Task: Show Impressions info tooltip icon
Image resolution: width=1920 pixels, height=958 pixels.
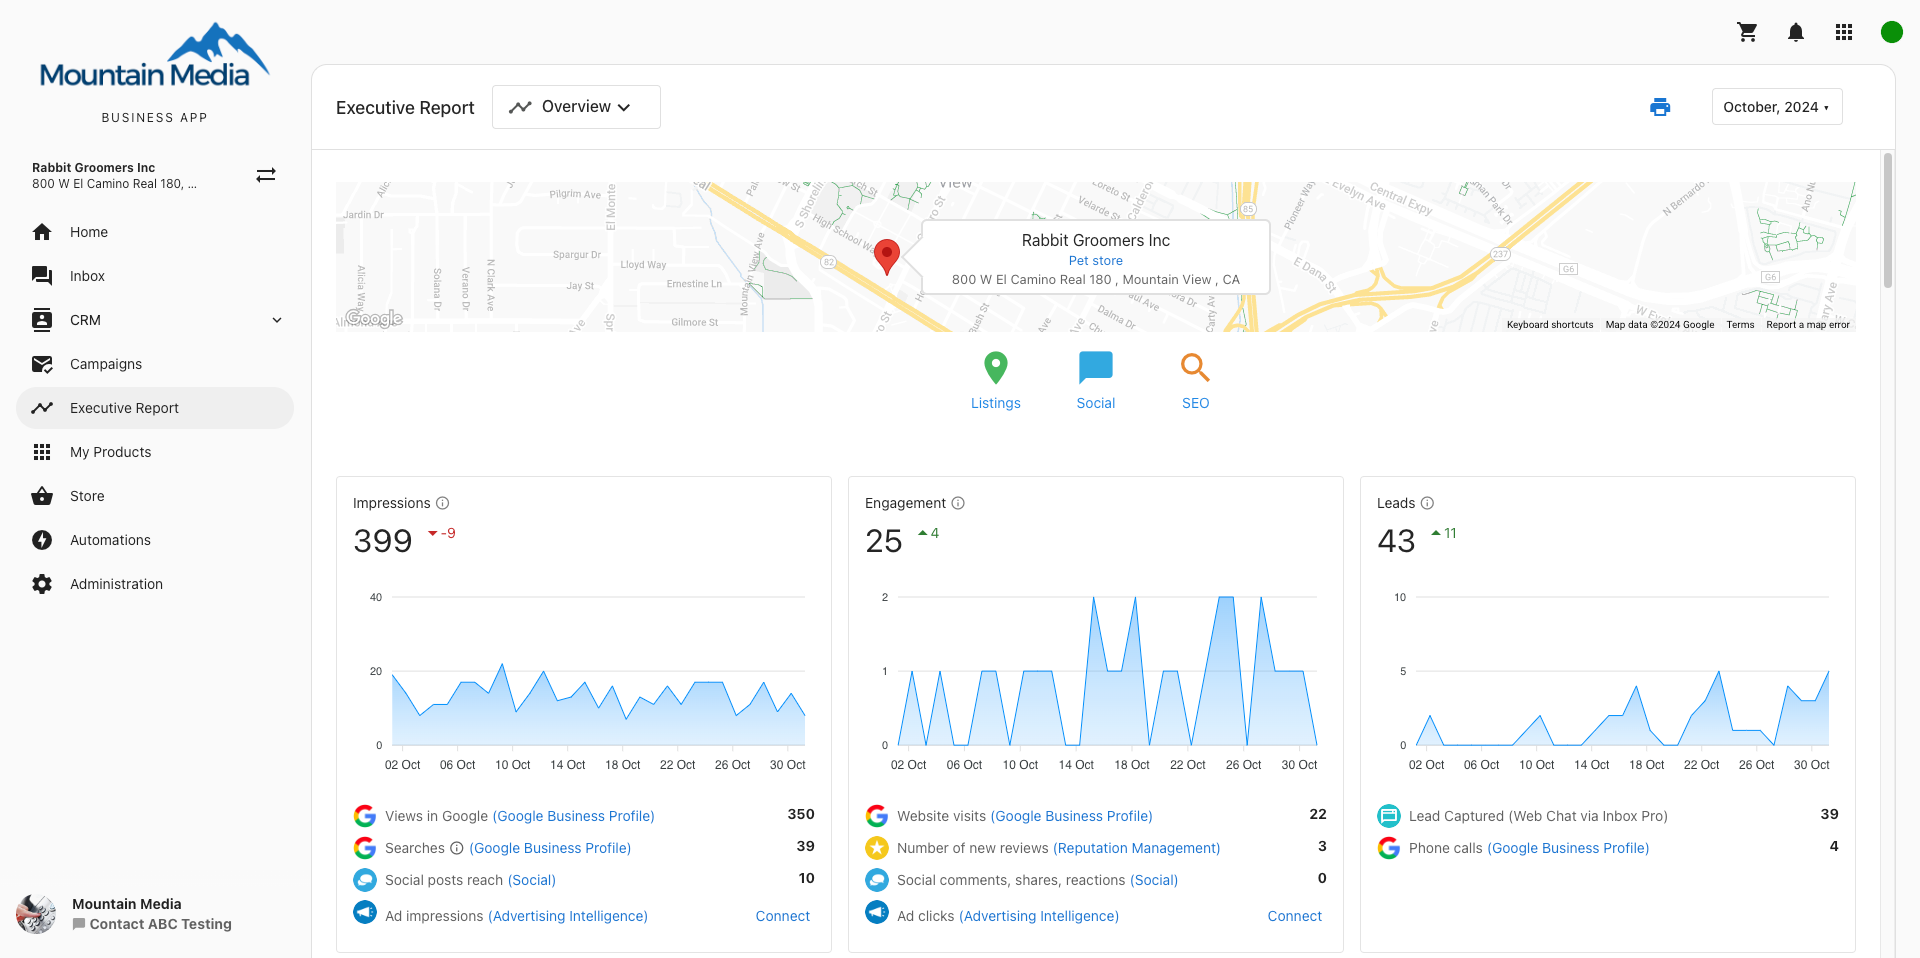Action: coord(442,503)
